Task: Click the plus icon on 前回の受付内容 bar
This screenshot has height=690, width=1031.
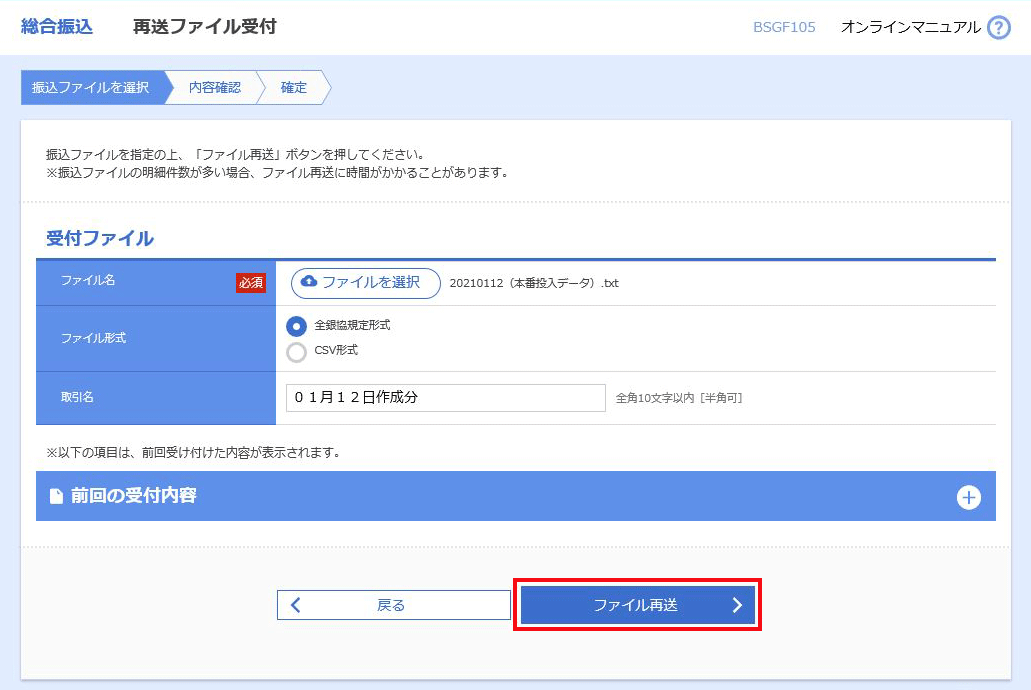Action: [968, 497]
